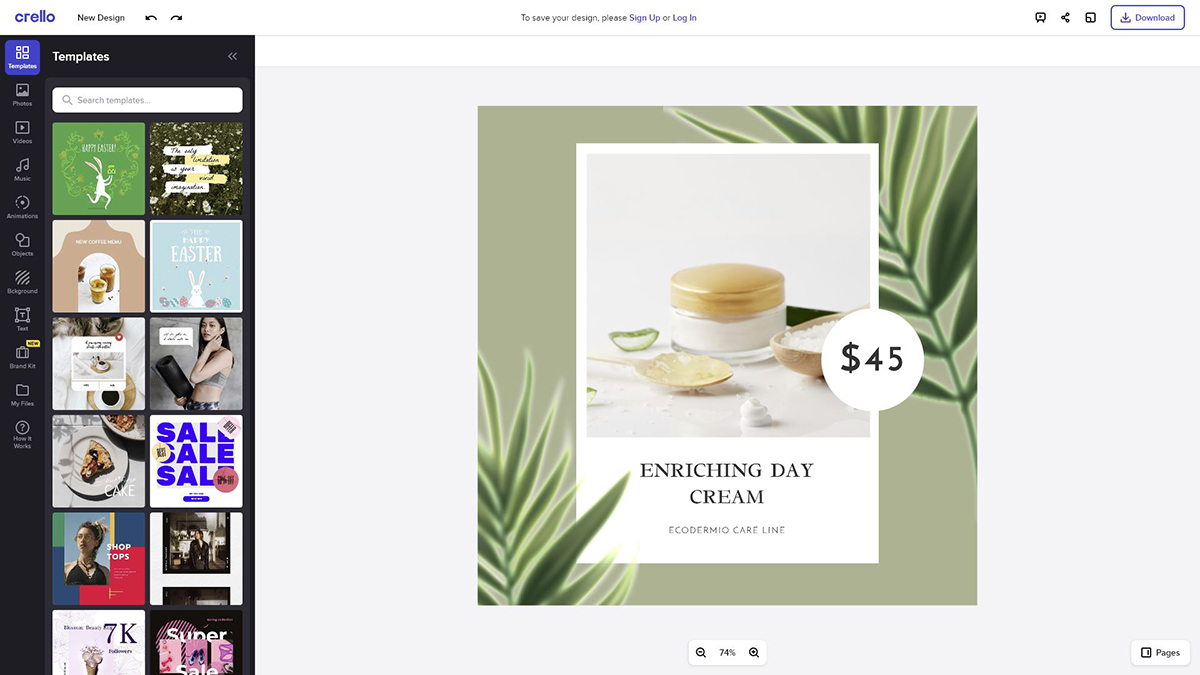Switch to the My Files tab
The image size is (1200, 675).
(x=22, y=394)
